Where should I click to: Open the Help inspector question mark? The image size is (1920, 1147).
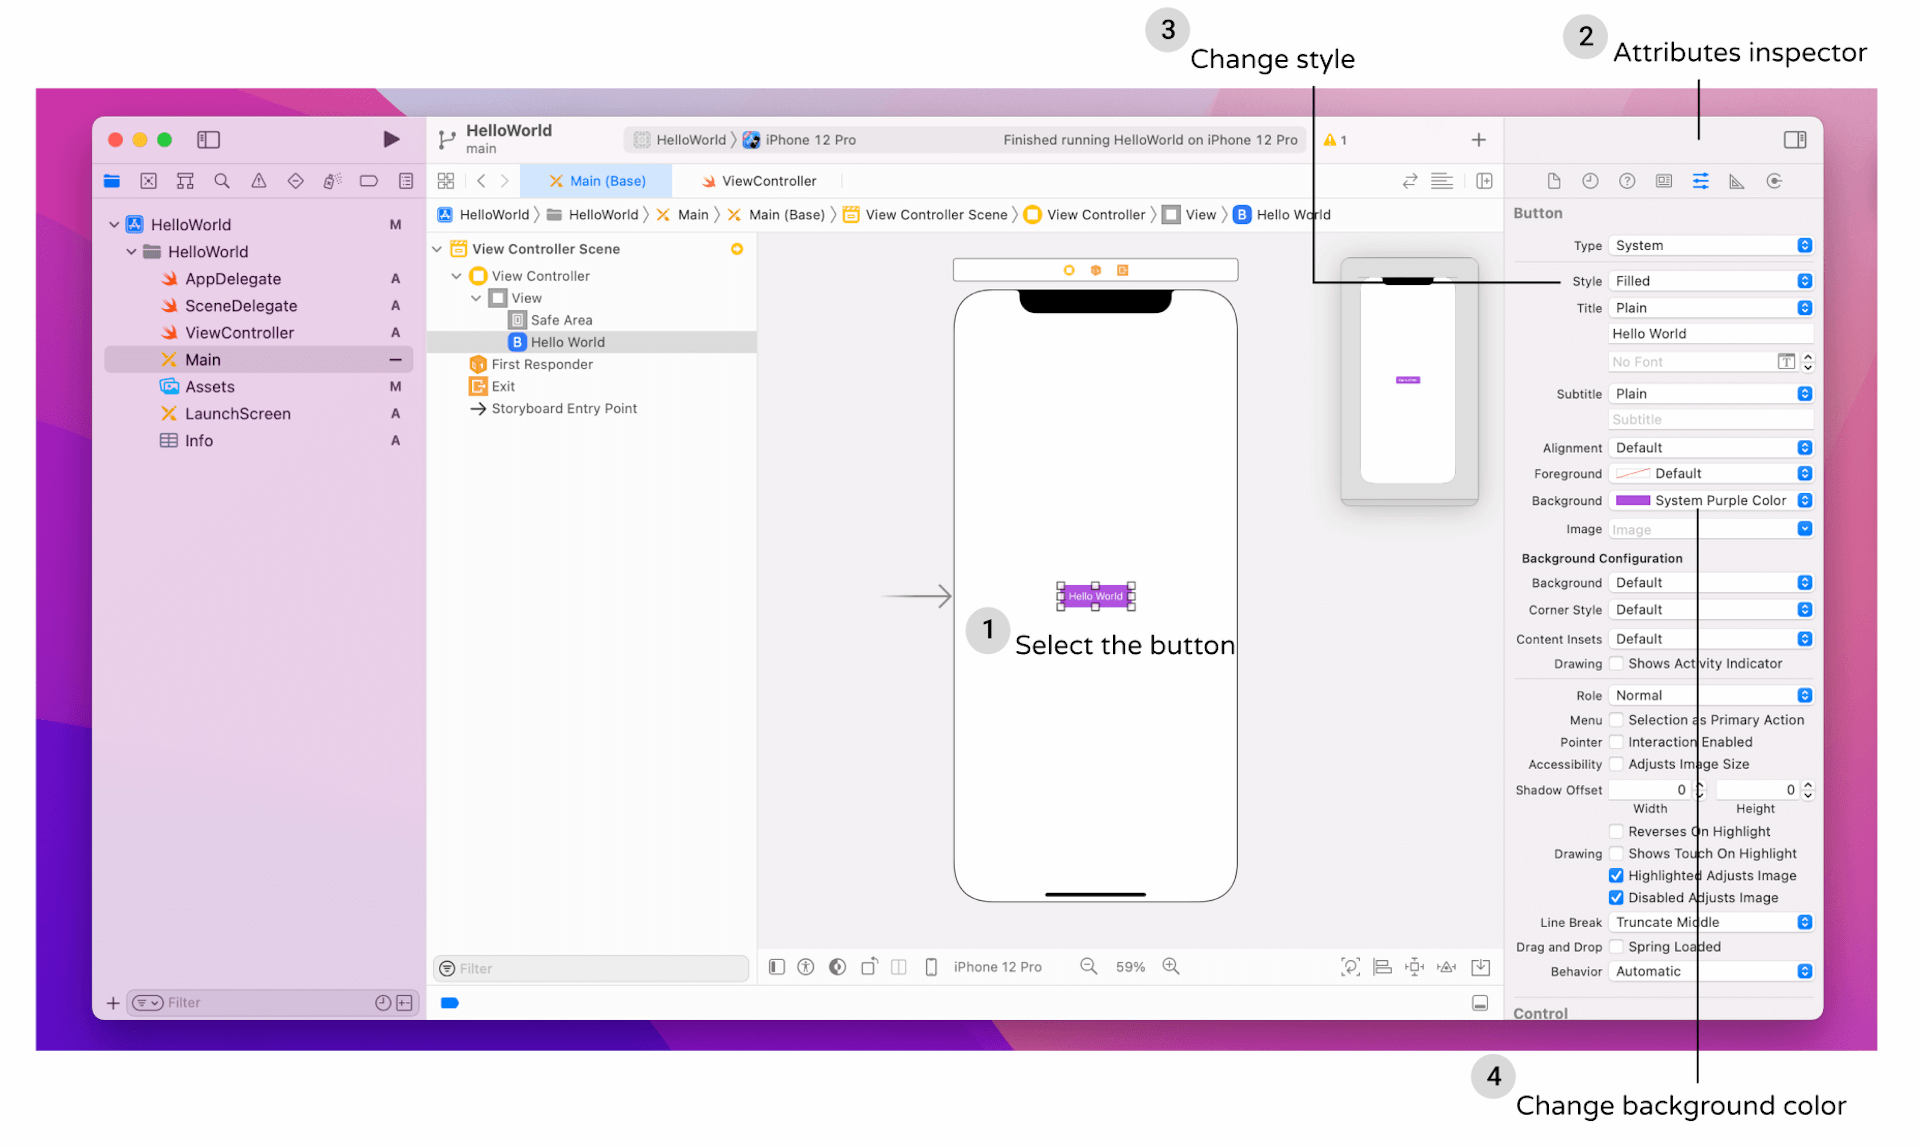click(x=1627, y=181)
